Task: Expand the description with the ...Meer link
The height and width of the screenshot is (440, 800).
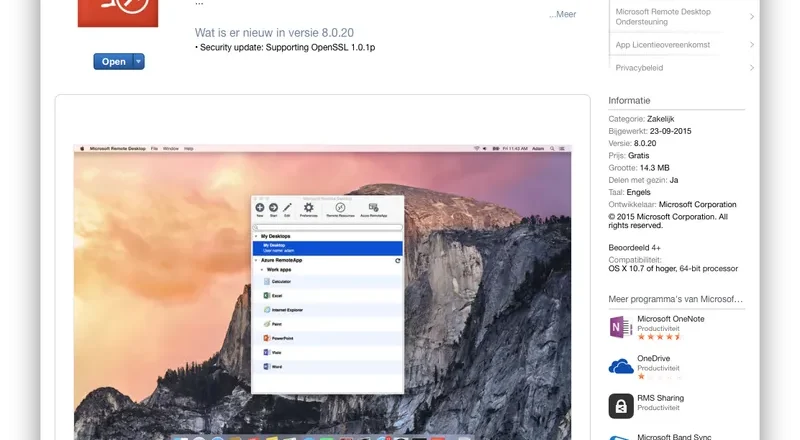Action: [563, 14]
